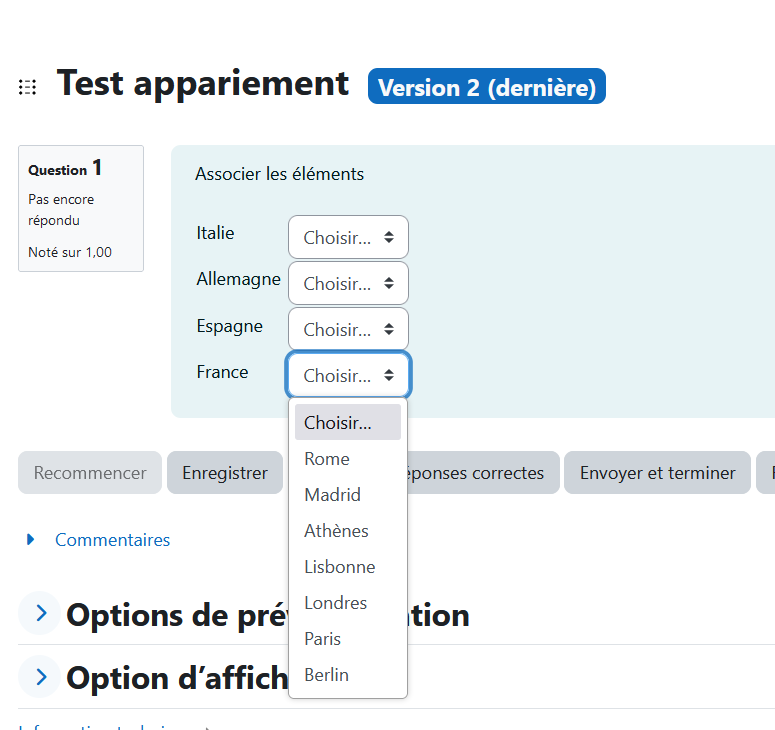Choose Londres from the dropdown list
Screen dimensions: 775x730
click(x=348, y=603)
